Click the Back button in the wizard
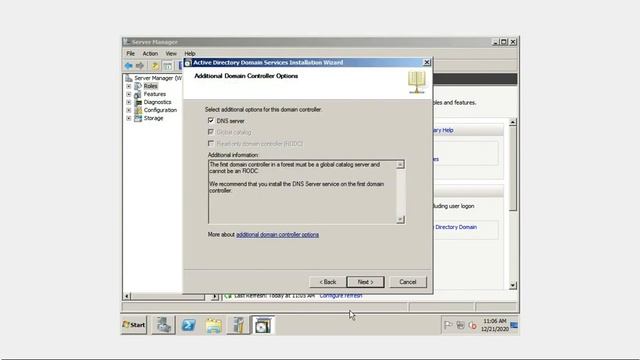 coord(328,282)
